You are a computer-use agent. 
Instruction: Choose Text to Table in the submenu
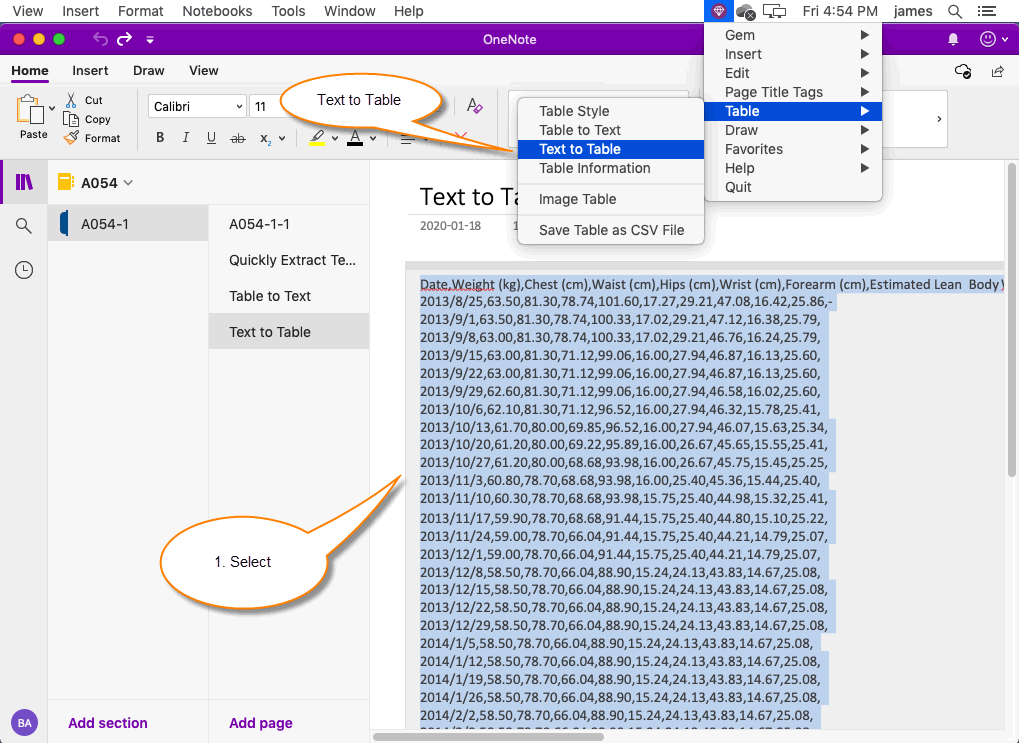coord(611,150)
